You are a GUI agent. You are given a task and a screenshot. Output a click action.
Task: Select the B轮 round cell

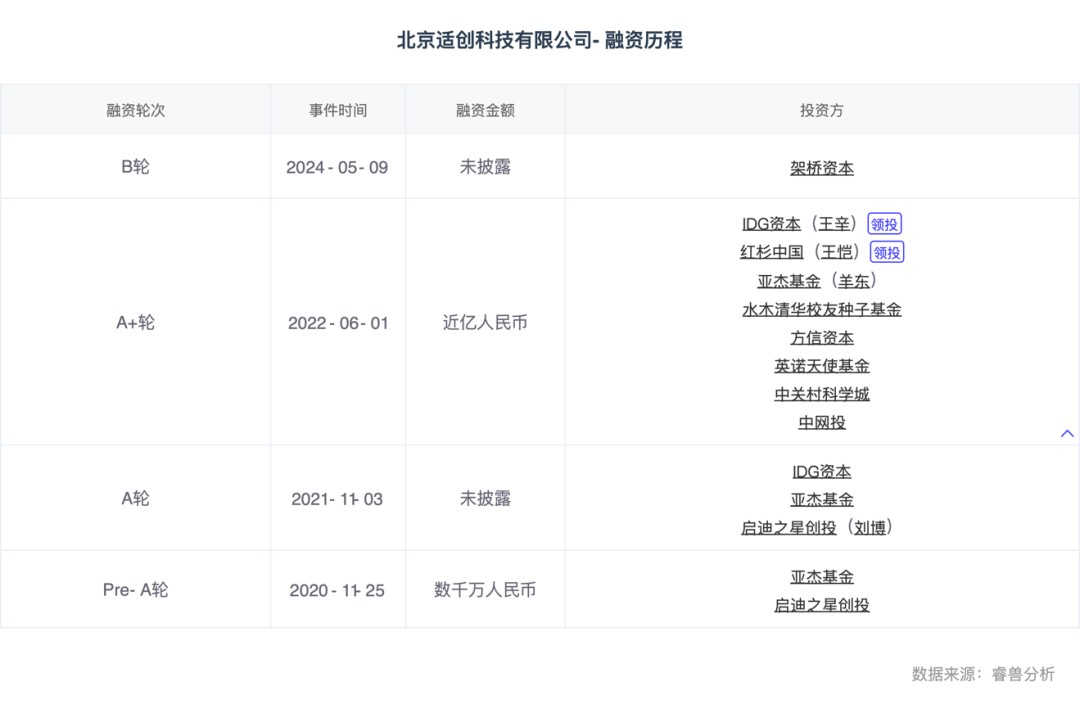pos(136,167)
